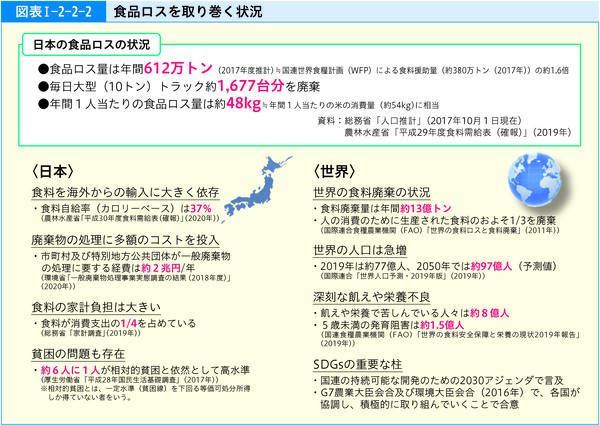The height and width of the screenshot is (425, 600).
Task: Click the footnote starting ※相対的貧困とは
Action: click(x=146, y=393)
